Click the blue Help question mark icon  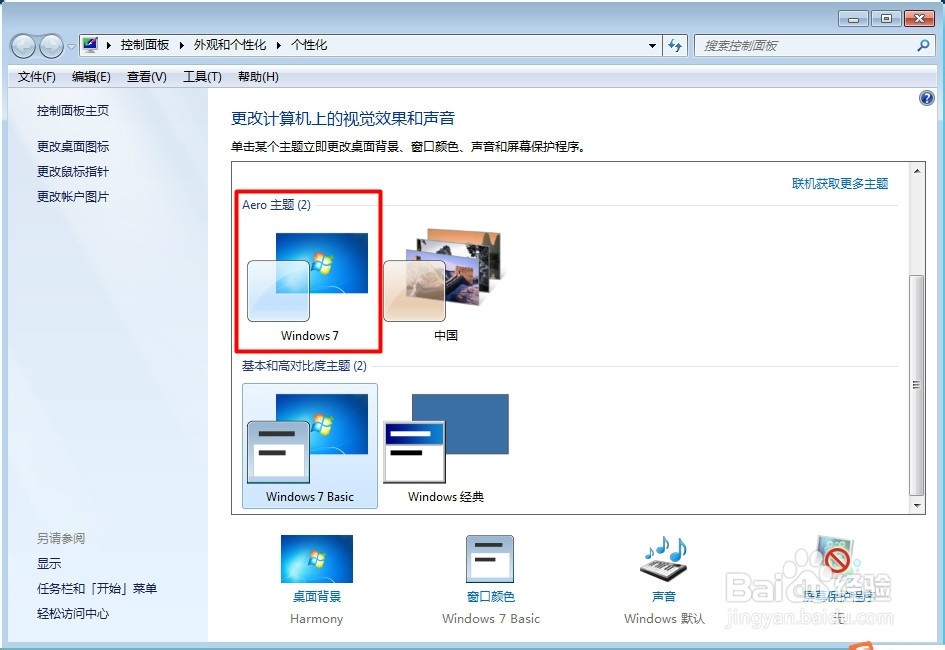pyautogui.click(x=926, y=98)
